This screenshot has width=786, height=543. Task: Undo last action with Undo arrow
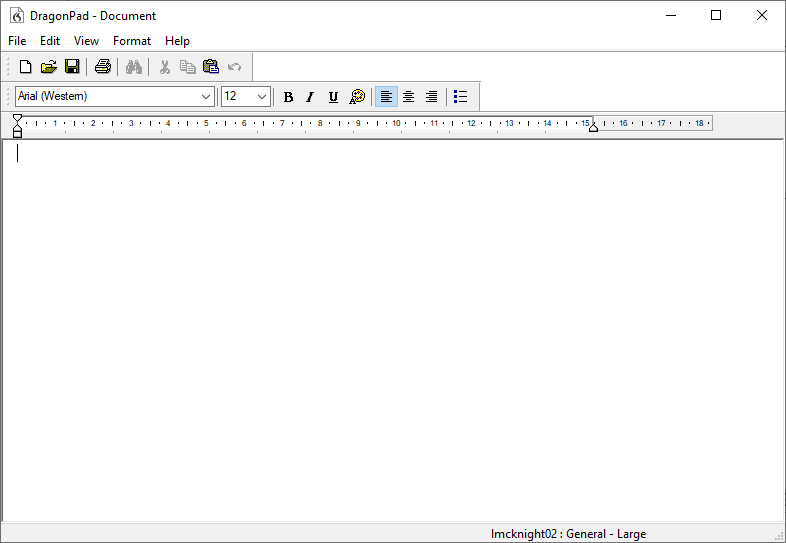[234, 67]
